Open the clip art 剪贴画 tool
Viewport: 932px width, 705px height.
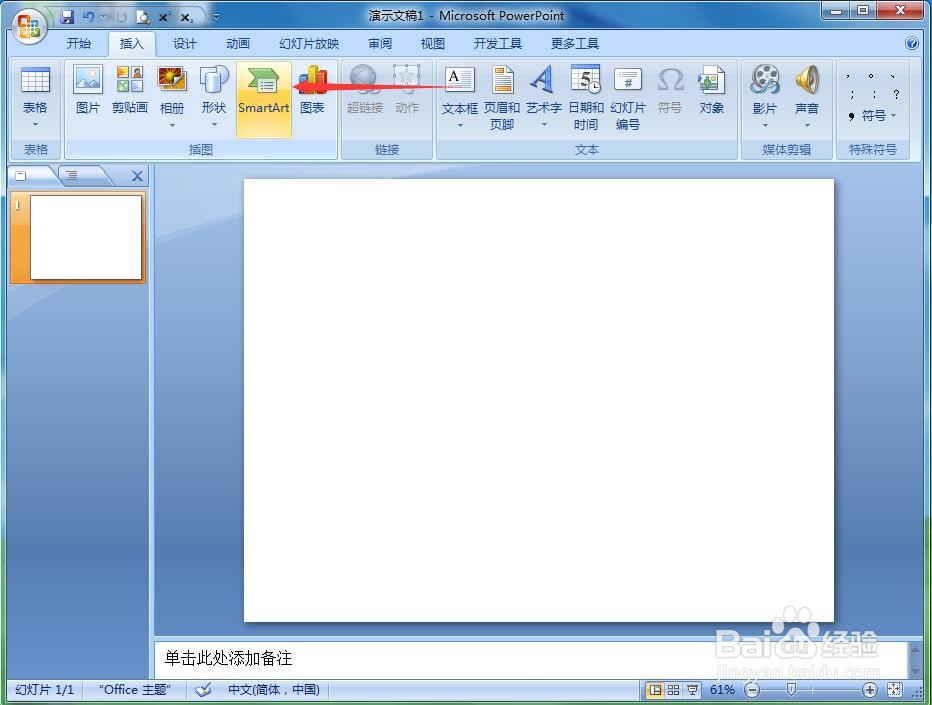[130, 90]
